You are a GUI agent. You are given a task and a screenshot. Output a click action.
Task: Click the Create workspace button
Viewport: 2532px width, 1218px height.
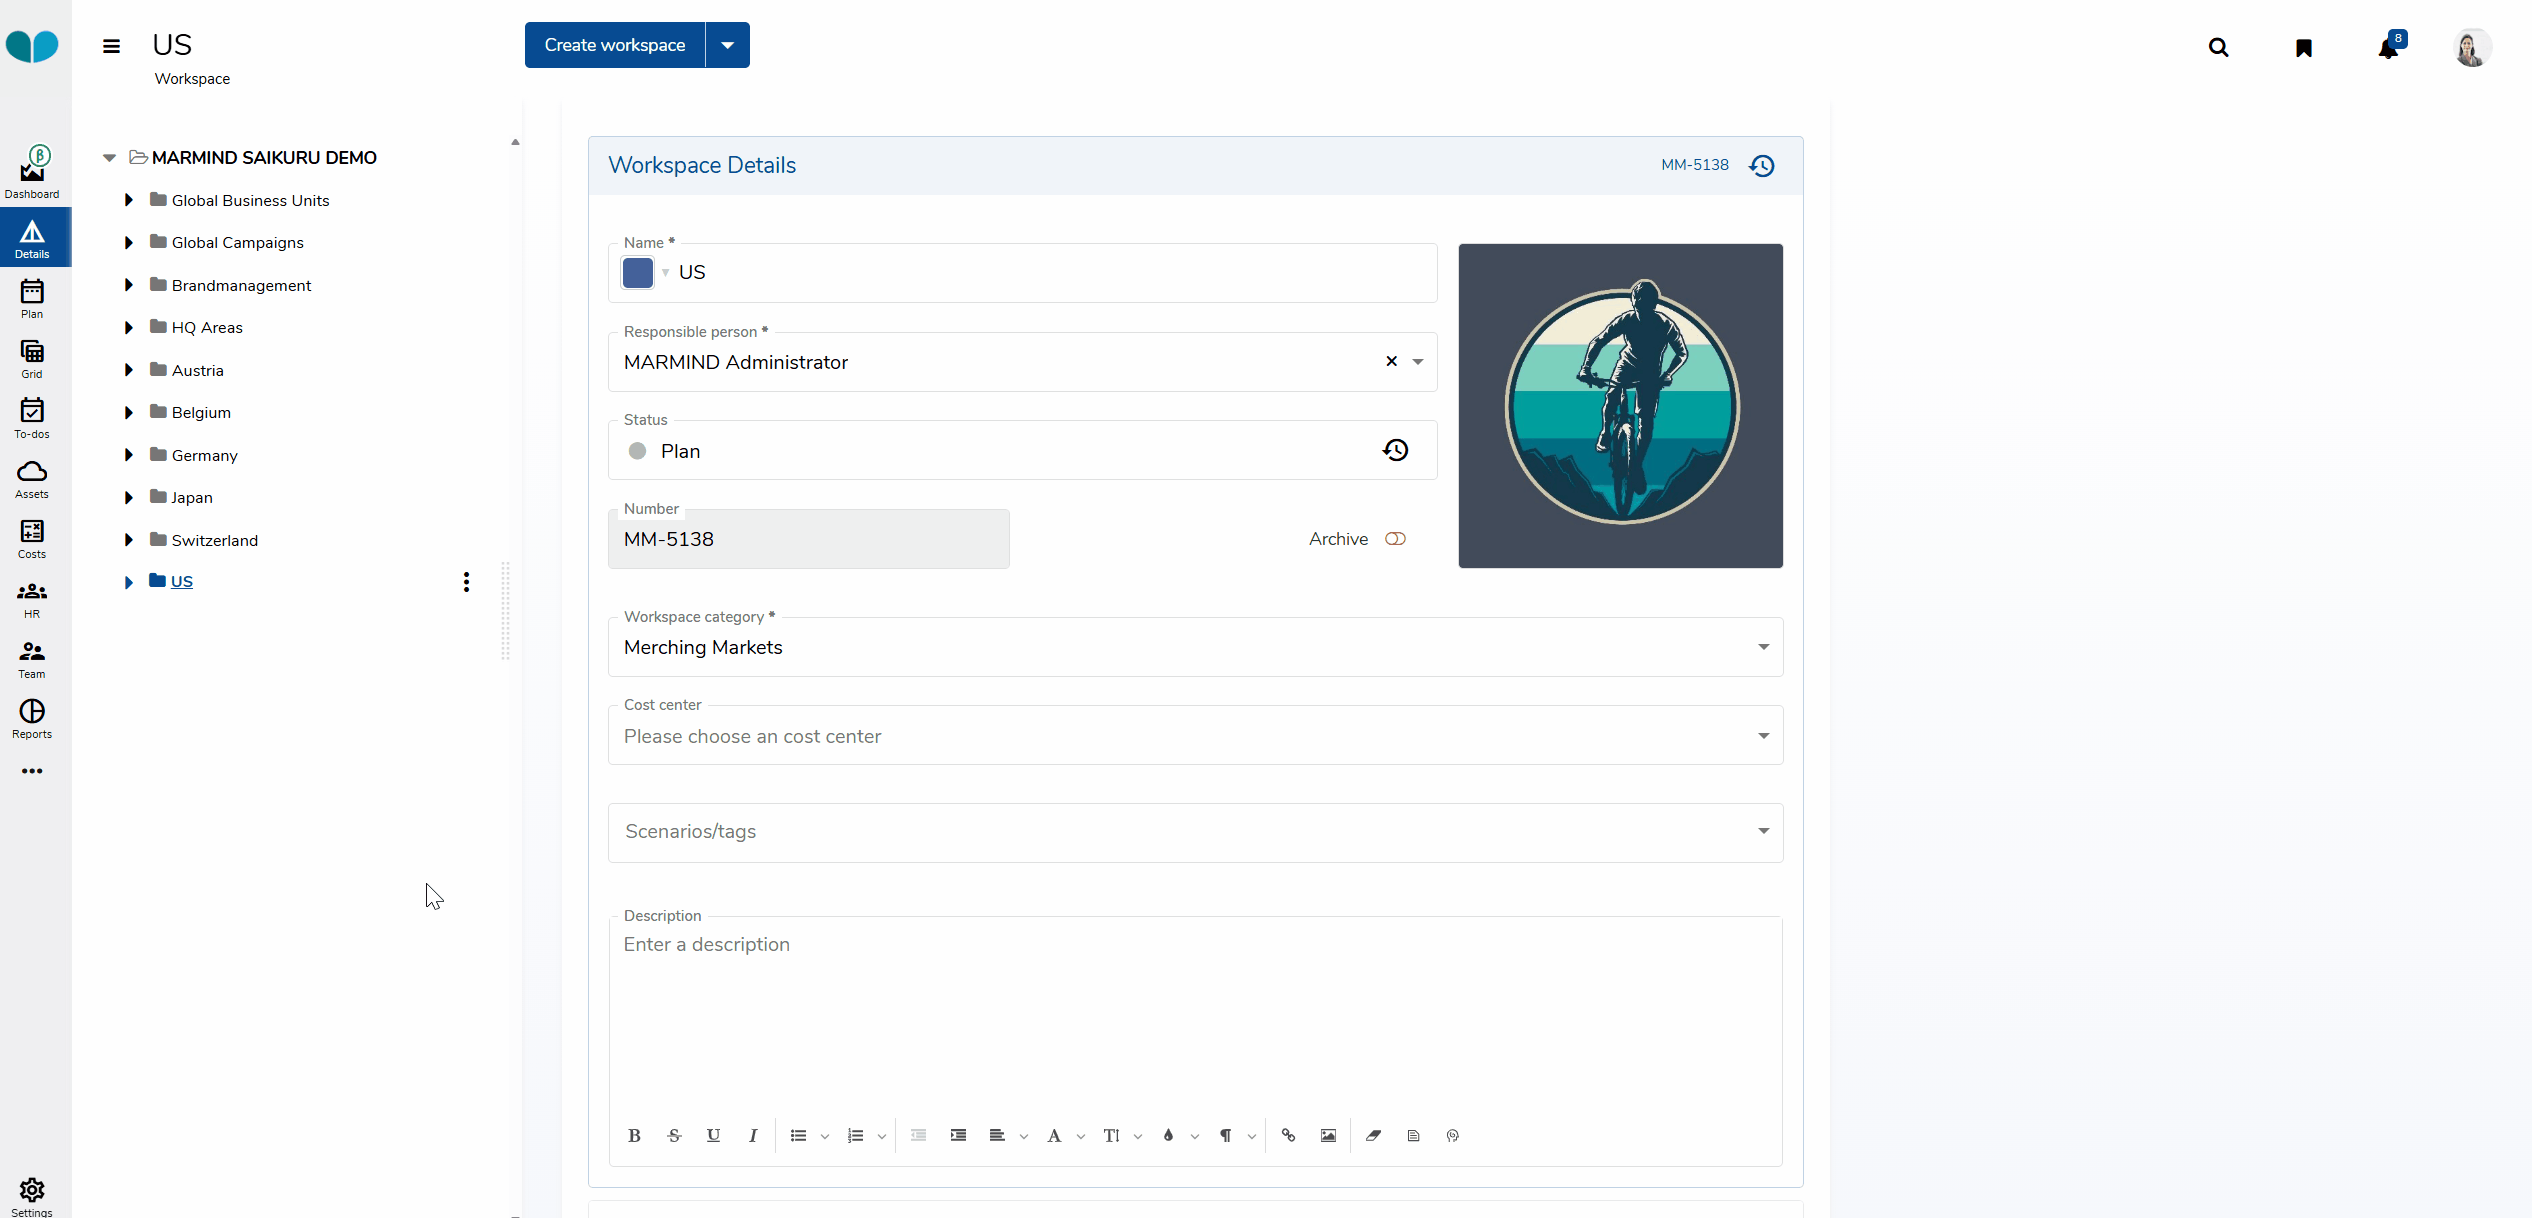(613, 45)
